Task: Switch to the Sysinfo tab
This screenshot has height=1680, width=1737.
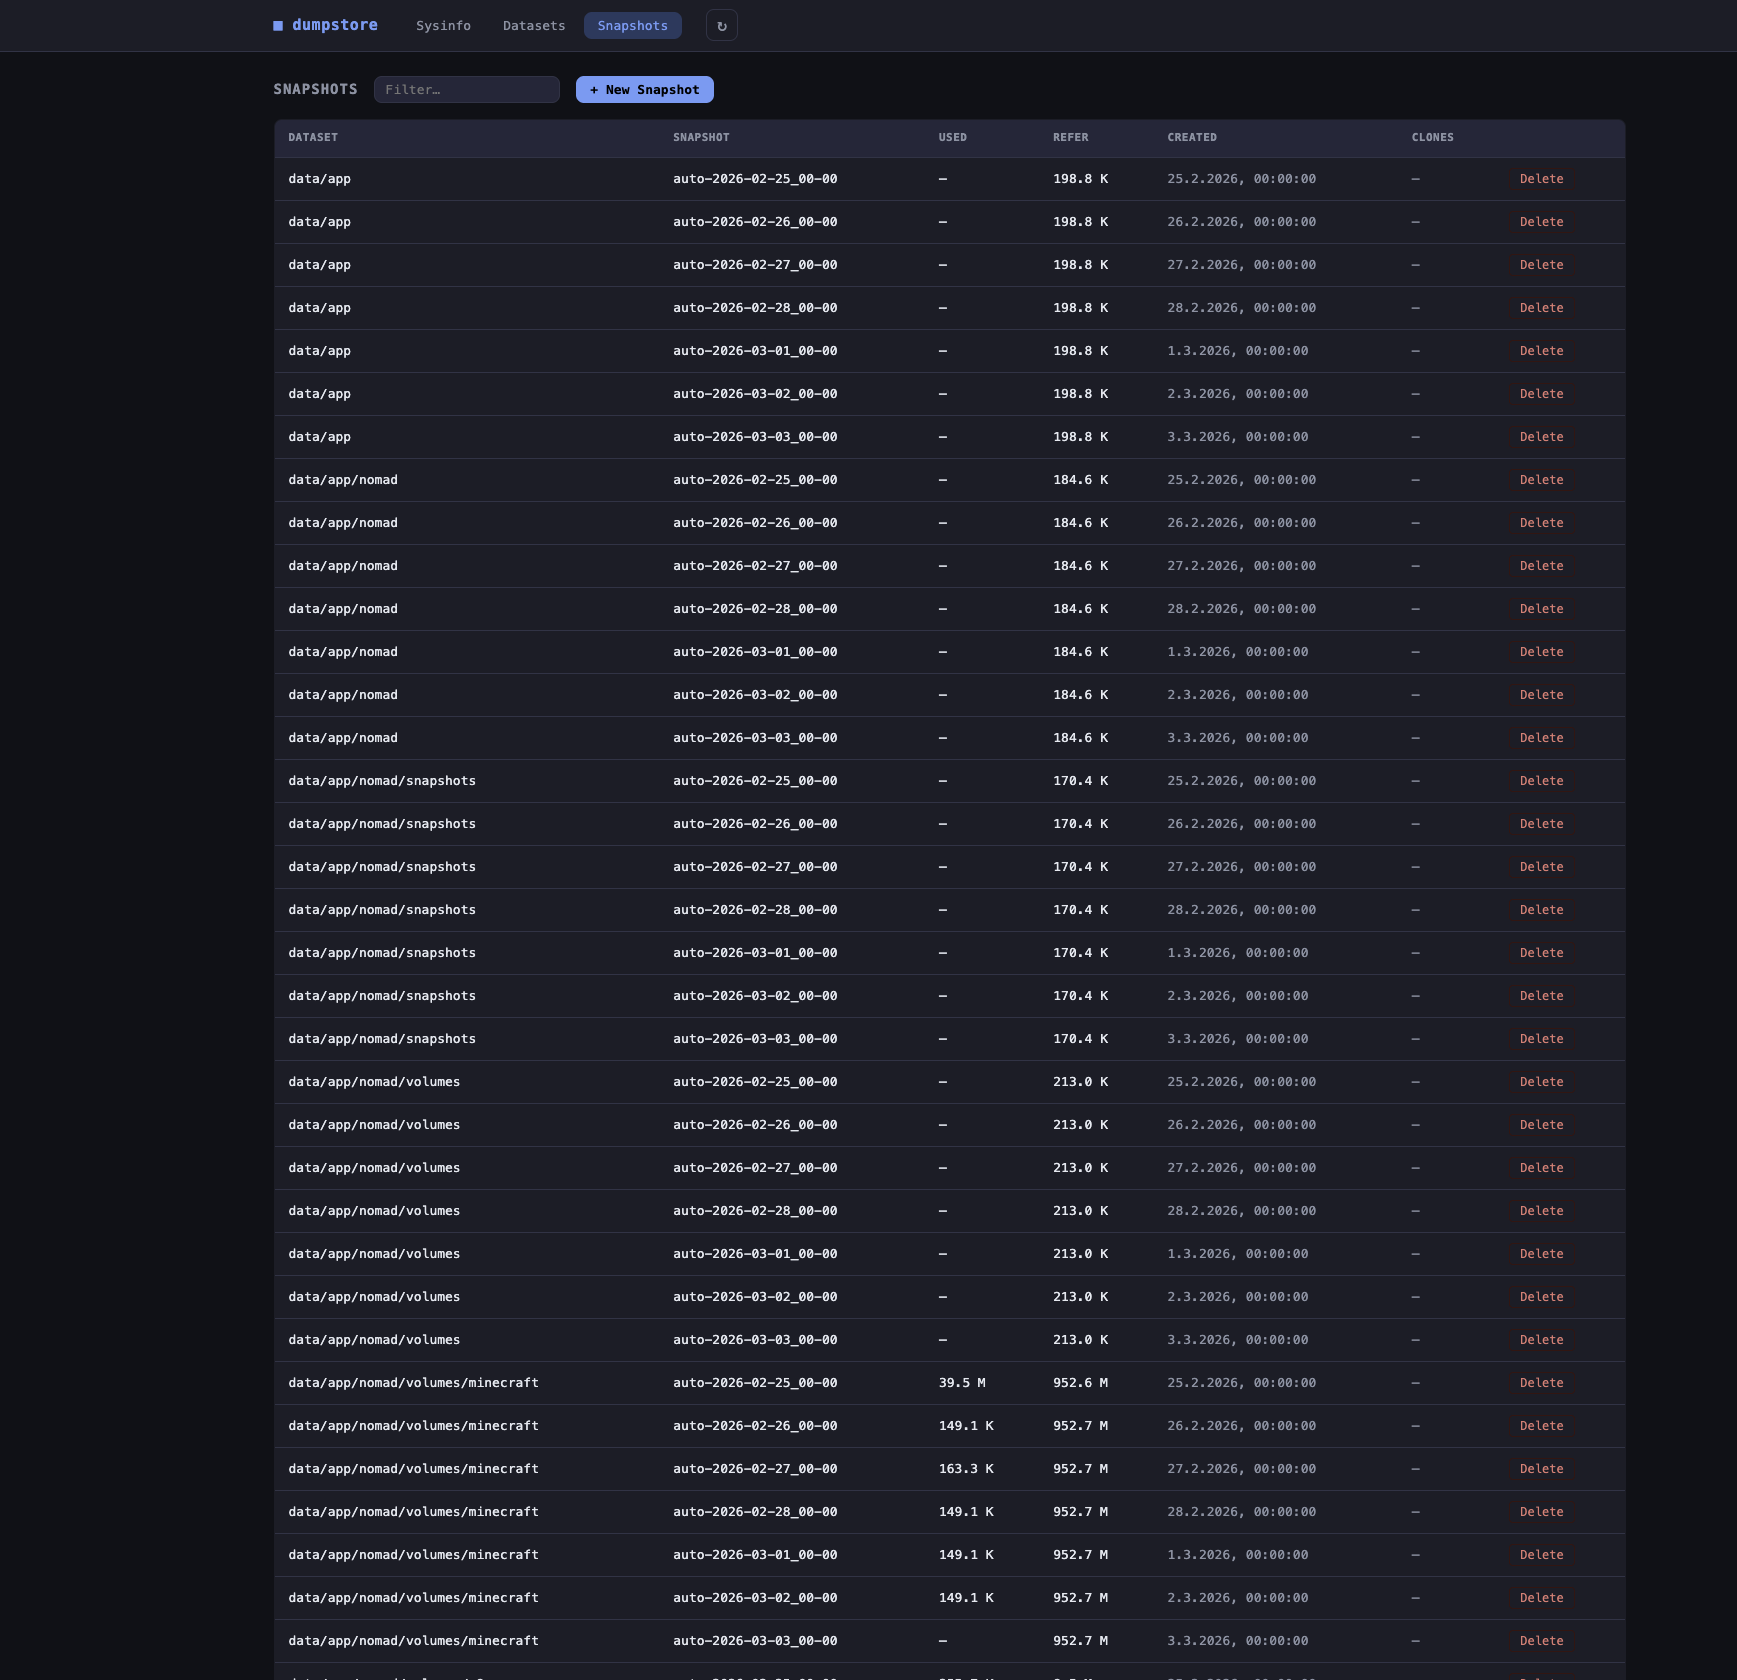Action: click(x=444, y=25)
